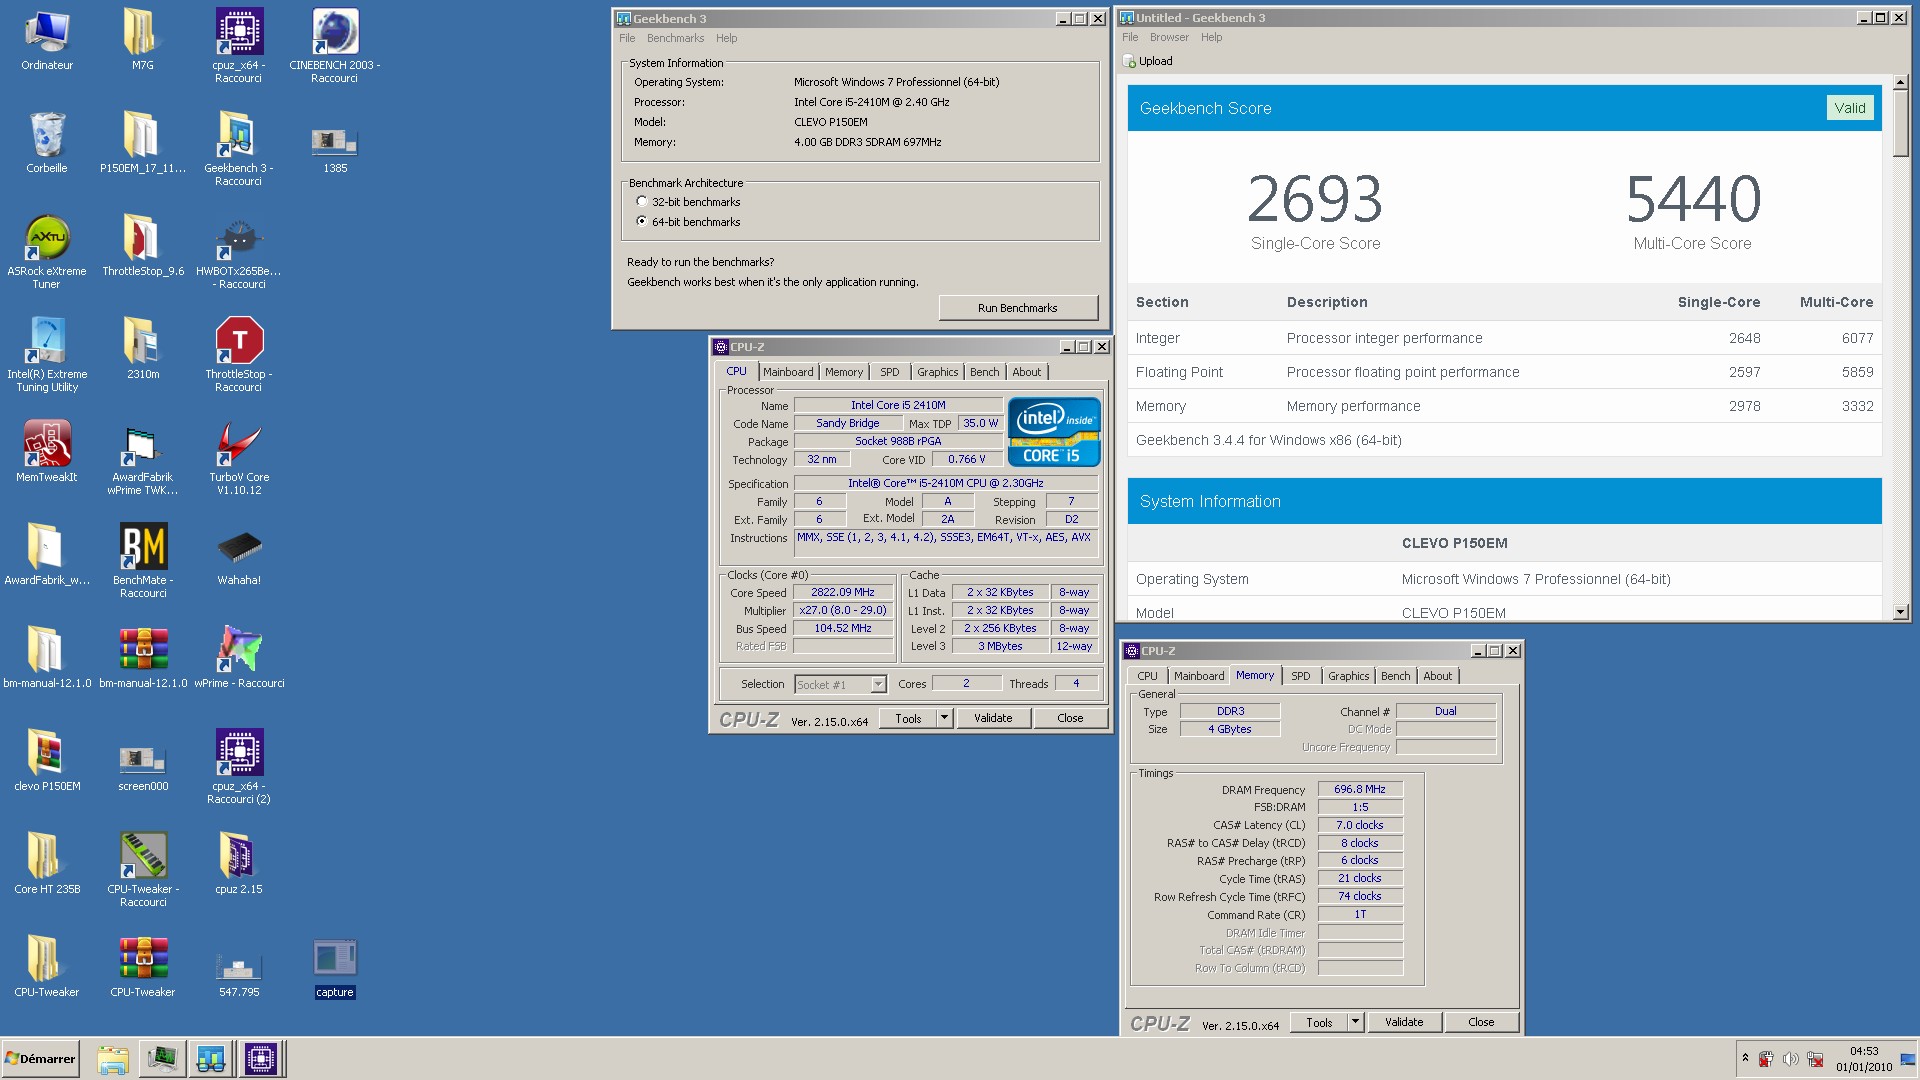
Task: Open file explorer from taskbar
Action: pos(113,1059)
